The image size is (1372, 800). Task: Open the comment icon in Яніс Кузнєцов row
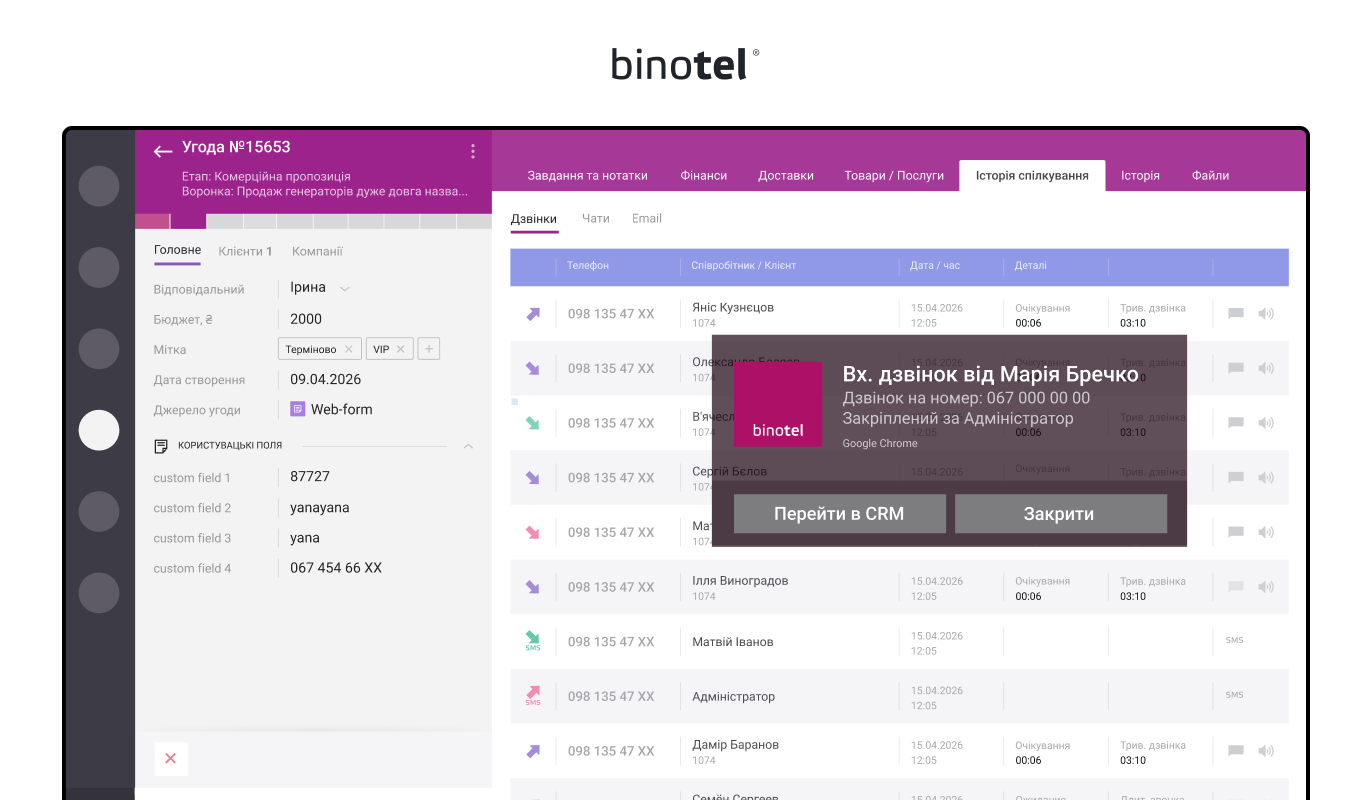pyautogui.click(x=1236, y=314)
